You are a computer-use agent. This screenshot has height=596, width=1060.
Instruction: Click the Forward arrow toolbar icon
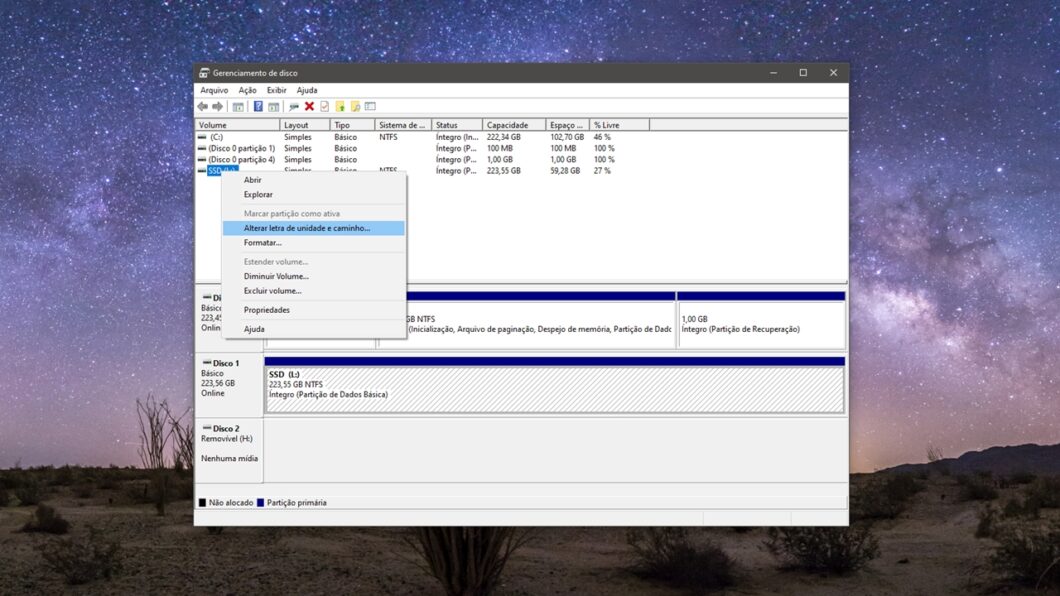[217, 107]
